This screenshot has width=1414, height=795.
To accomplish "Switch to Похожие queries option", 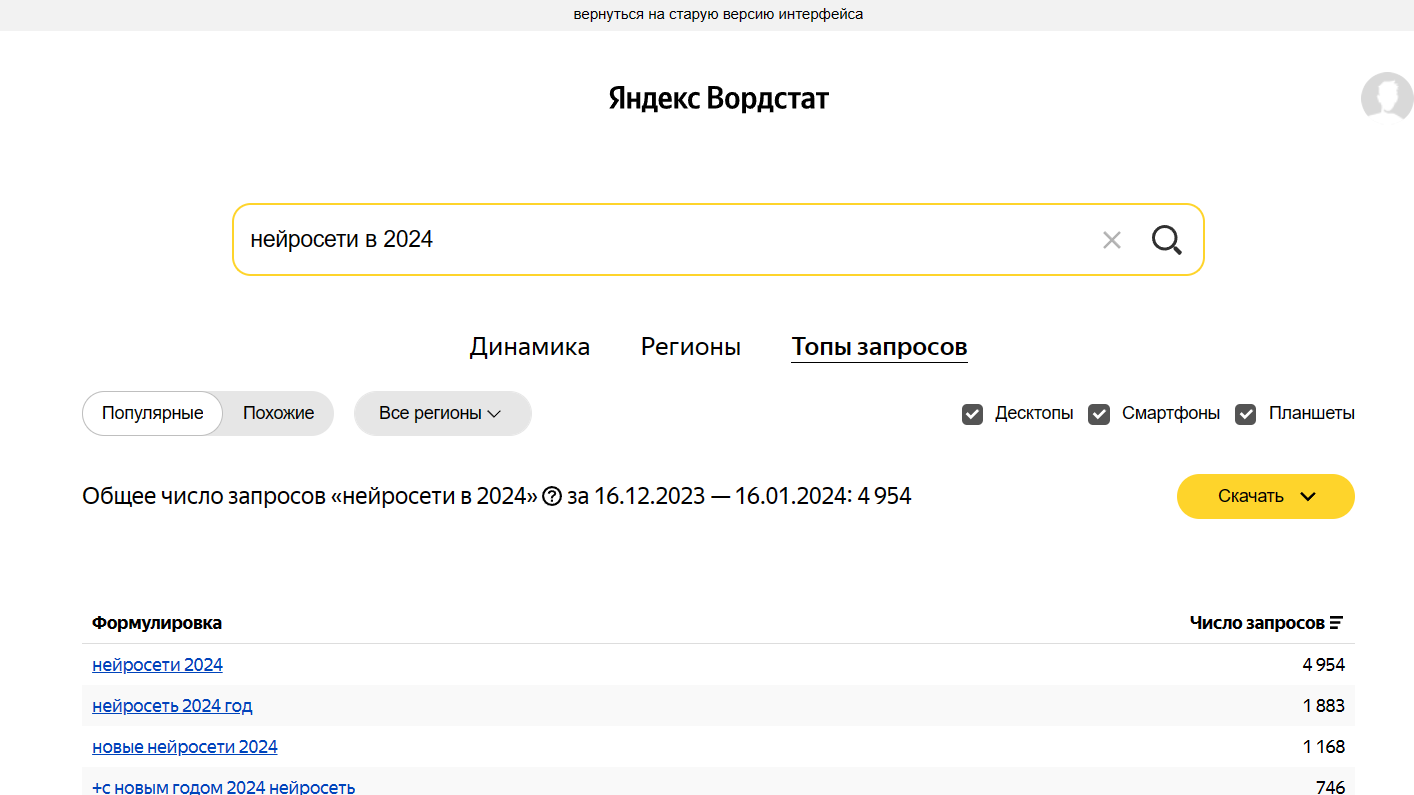I will (x=278, y=413).
